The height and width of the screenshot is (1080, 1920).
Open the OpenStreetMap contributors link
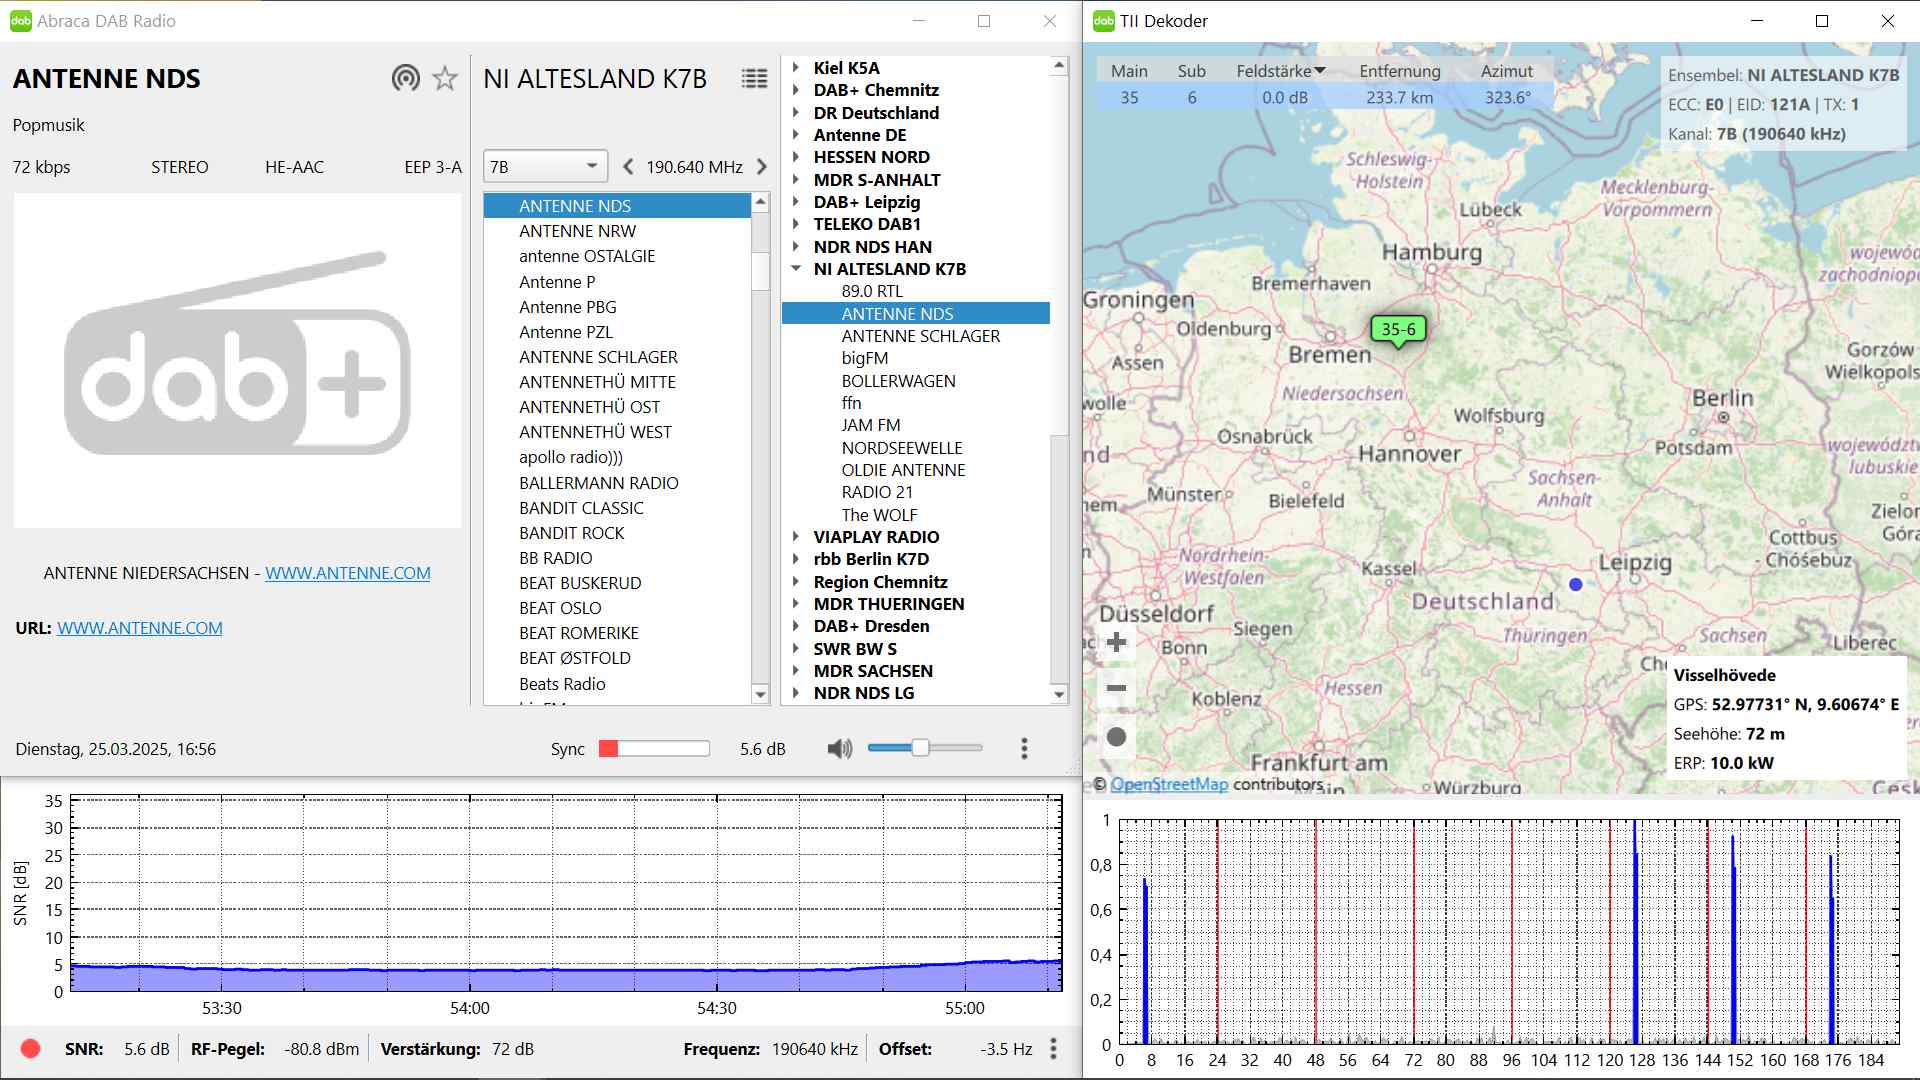(1169, 784)
